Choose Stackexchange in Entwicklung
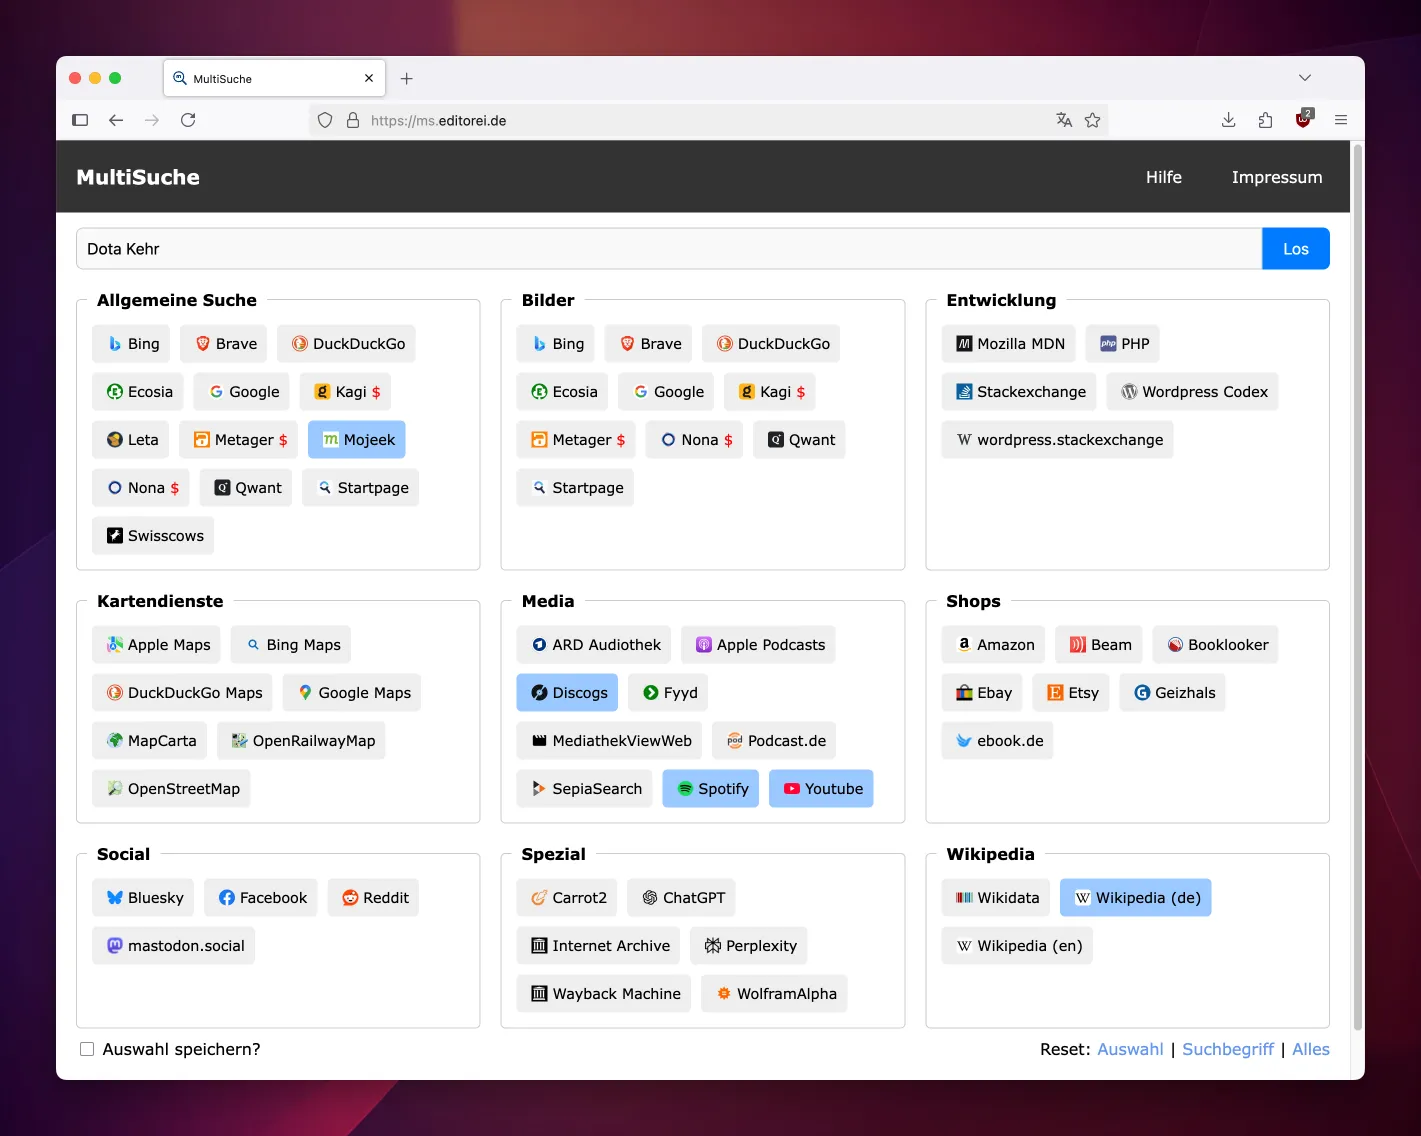 [1019, 392]
